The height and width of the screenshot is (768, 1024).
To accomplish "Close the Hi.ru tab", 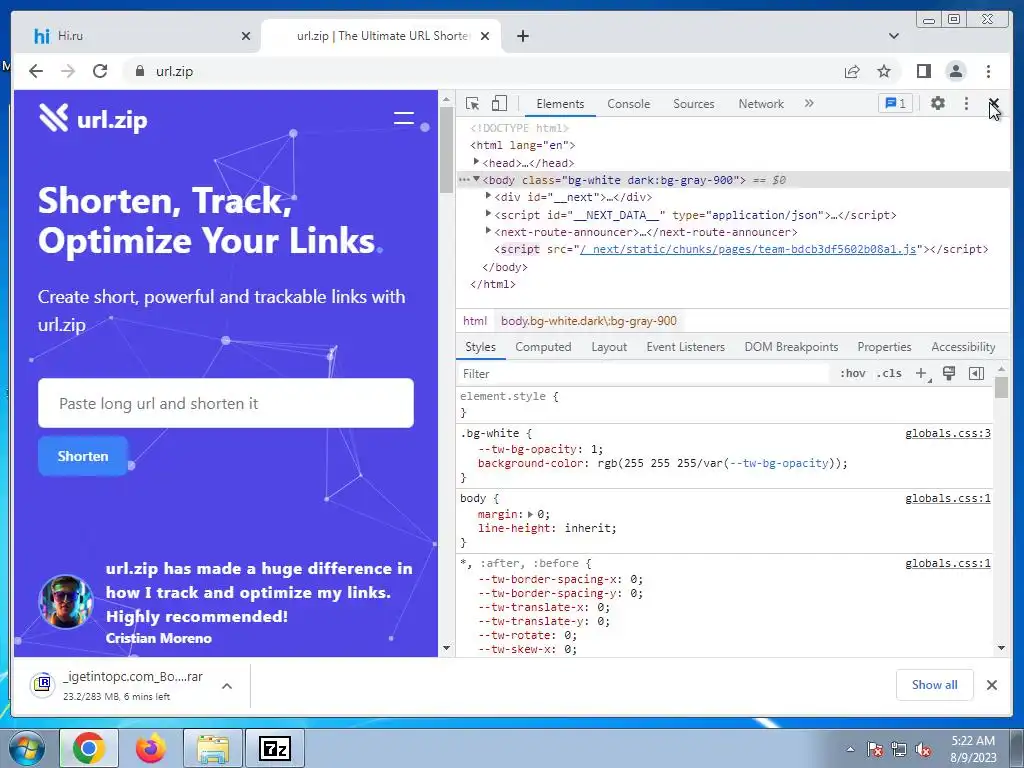I will (x=246, y=36).
